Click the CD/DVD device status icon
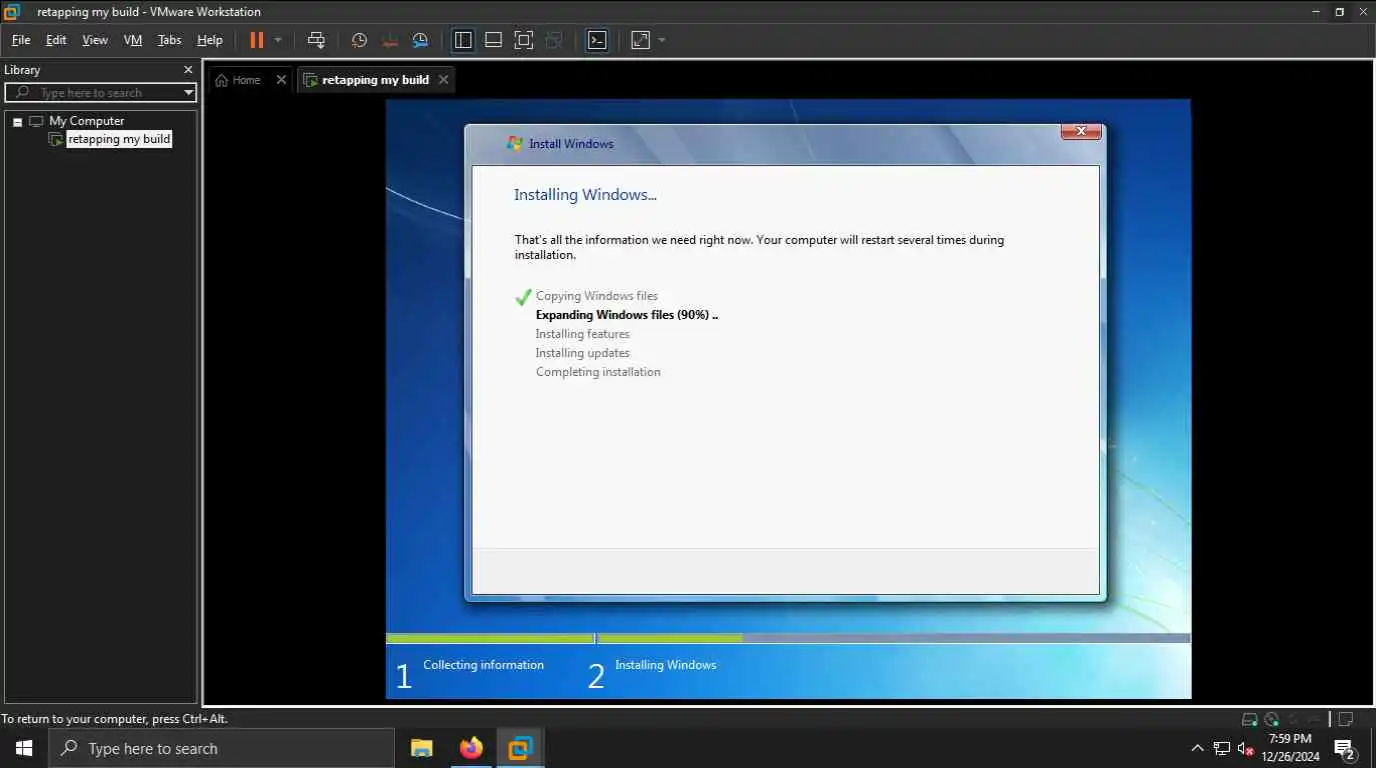Screen dimensions: 1376x768 click(1271, 719)
